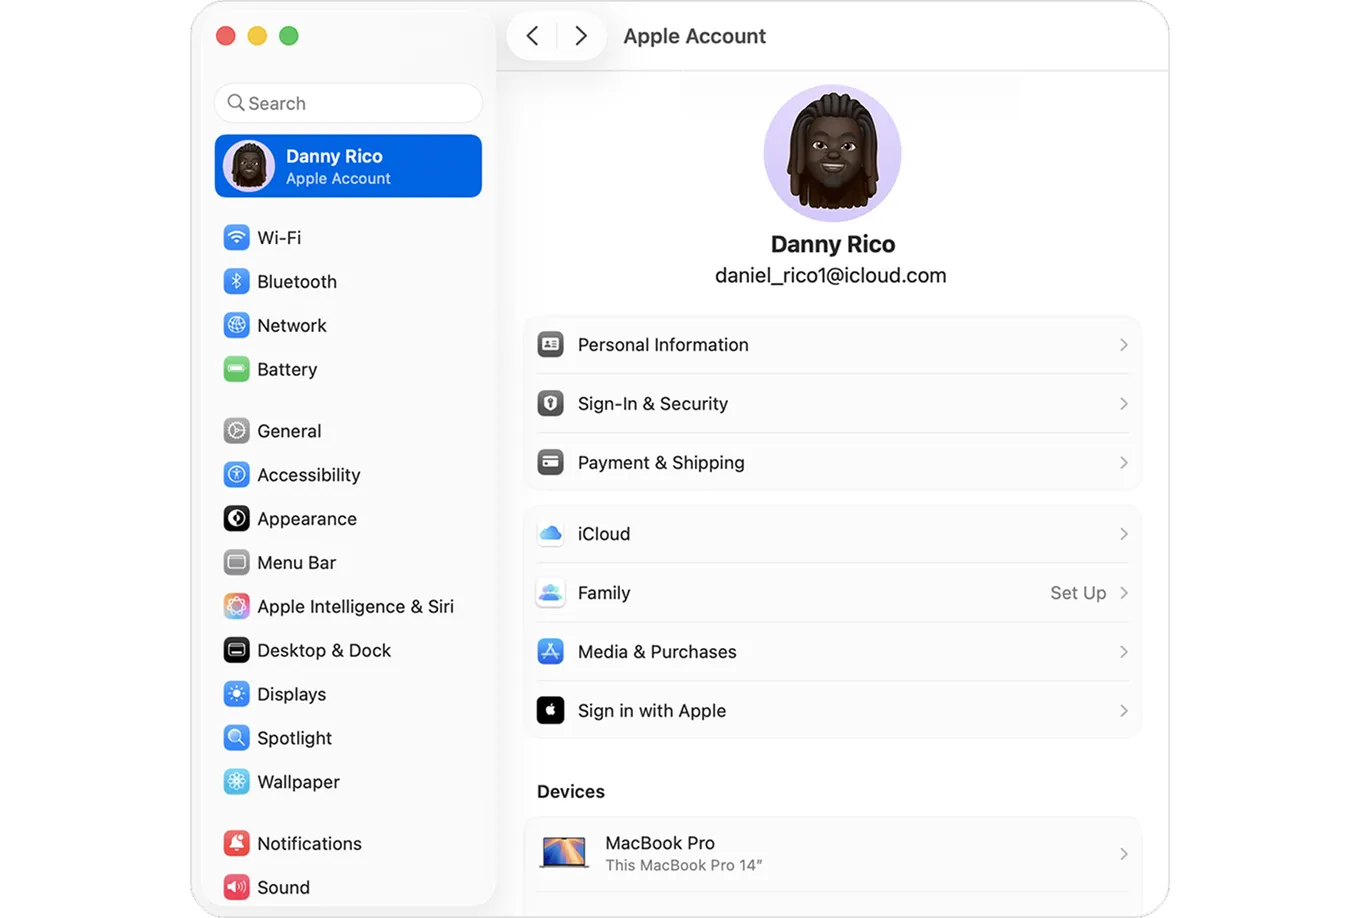This screenshot has height=918, width=1360.
Task: Select Network in the sidebar
Action: tap(348, 325)
